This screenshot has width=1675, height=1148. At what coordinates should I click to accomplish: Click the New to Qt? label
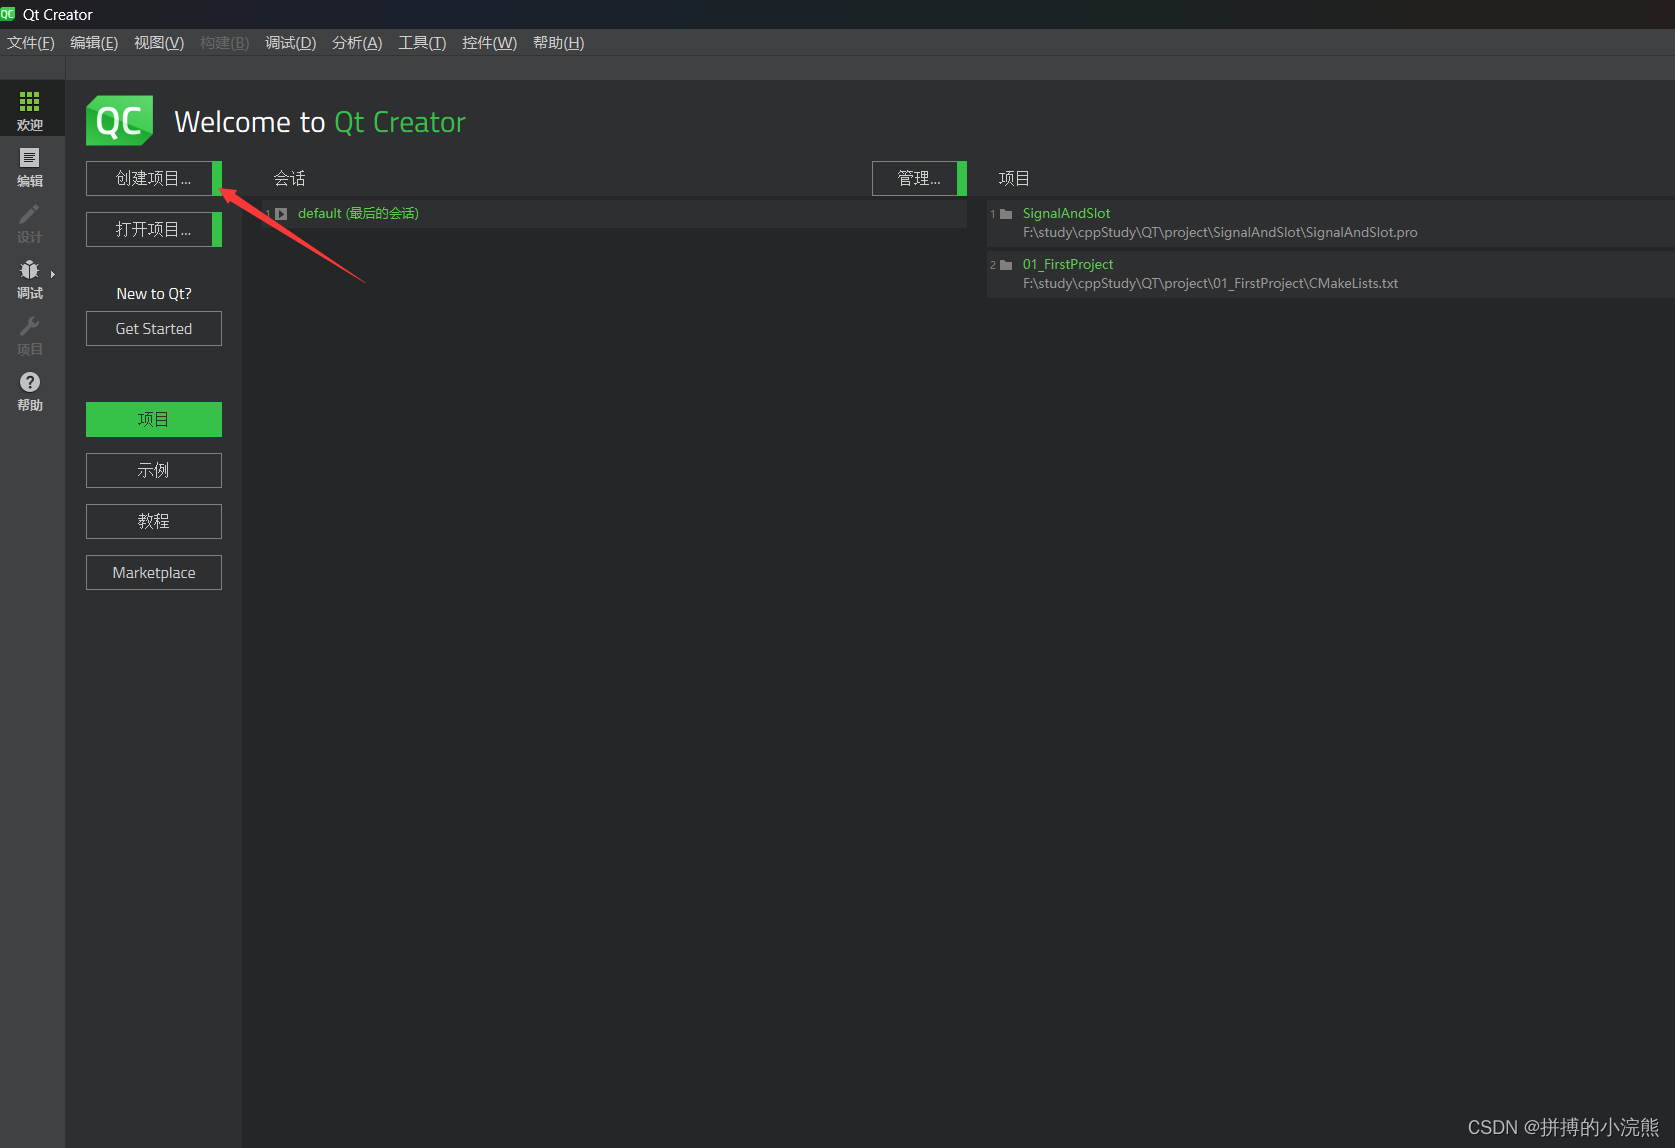154,293
